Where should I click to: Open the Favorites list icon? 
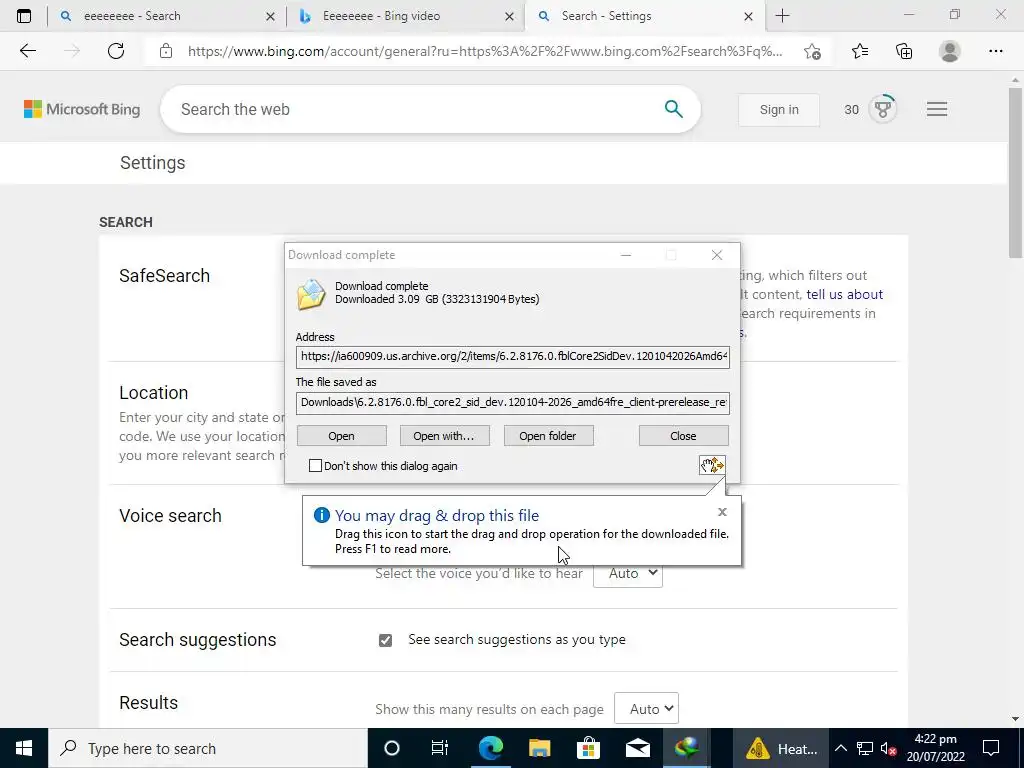pos(860,51)
